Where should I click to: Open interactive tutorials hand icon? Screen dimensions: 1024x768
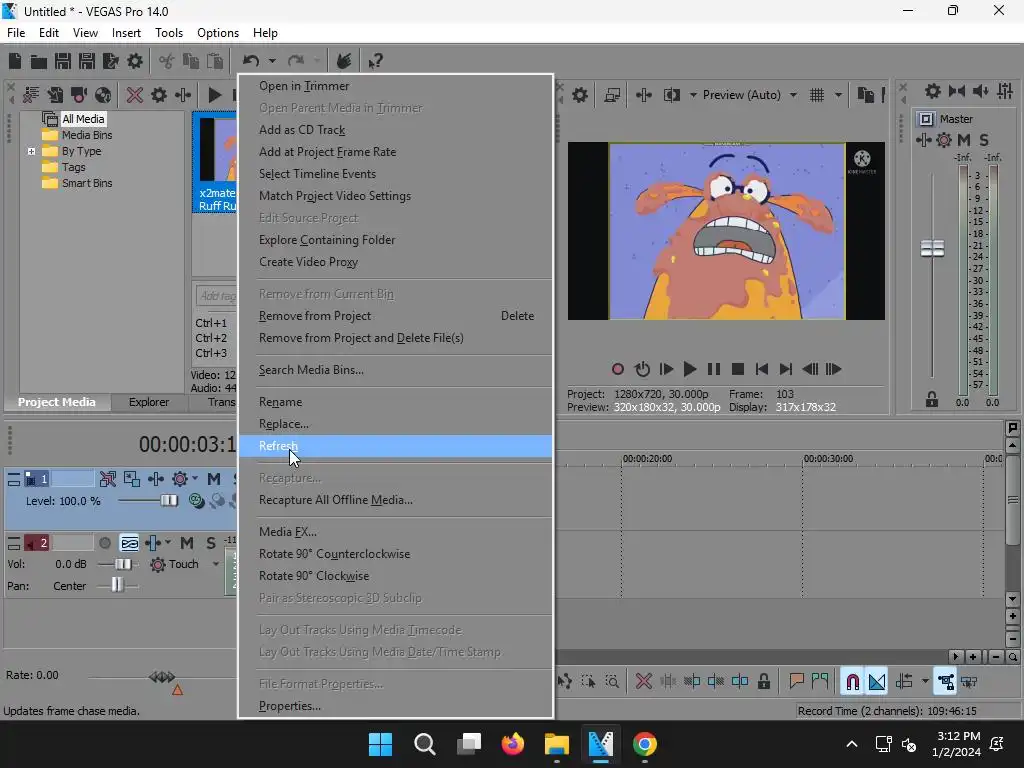click(x=344, y=61)
